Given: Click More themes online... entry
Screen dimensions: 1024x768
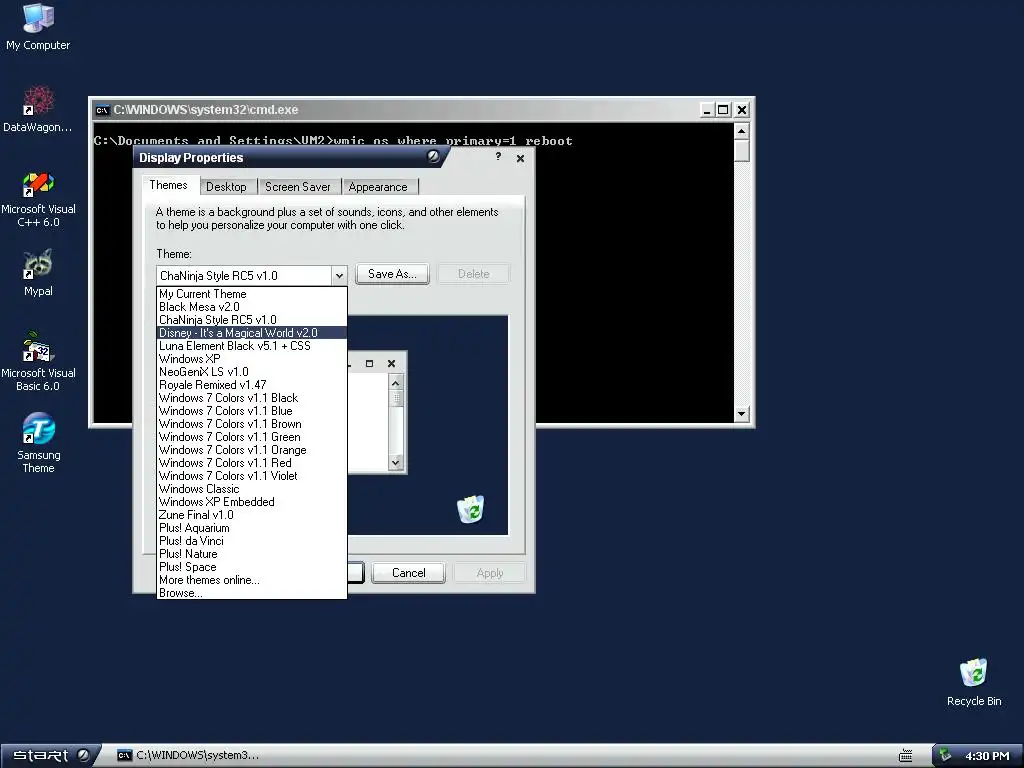Looking at the screenshot, I should [x=251, y=581].
